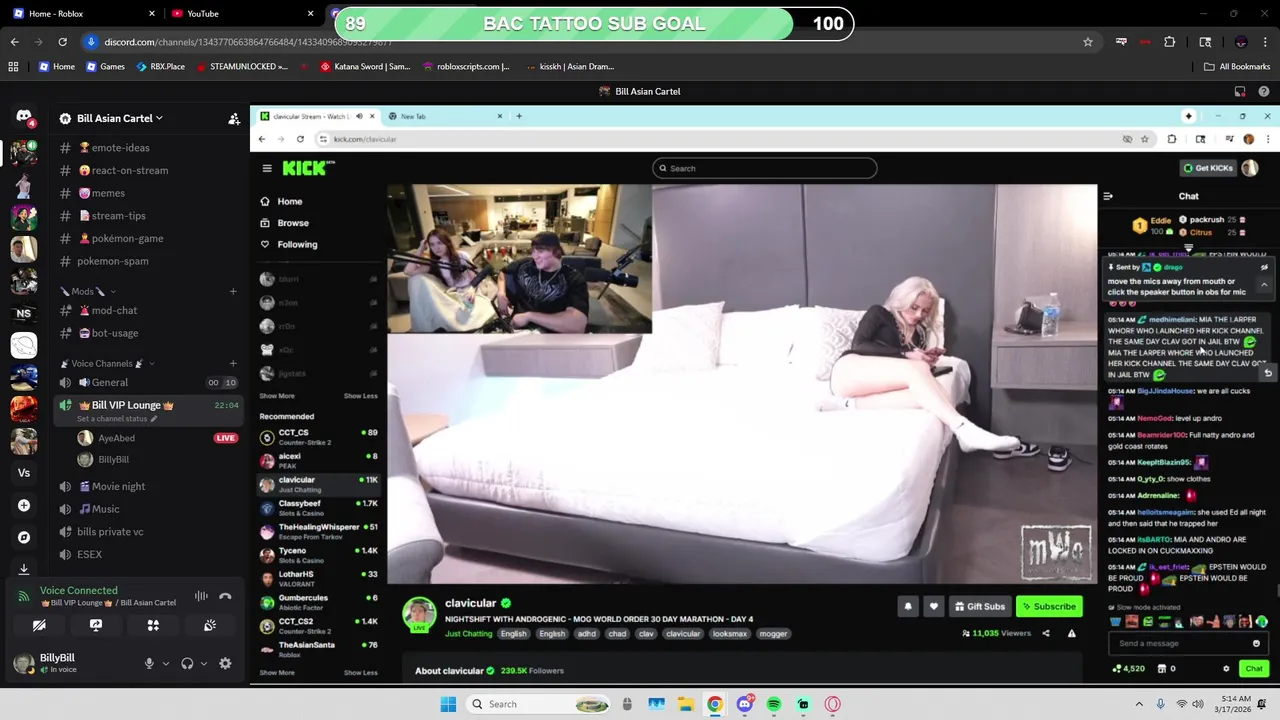Click the Send a message field
This screenshot has width=1280, height=720.
(1187, 643)
